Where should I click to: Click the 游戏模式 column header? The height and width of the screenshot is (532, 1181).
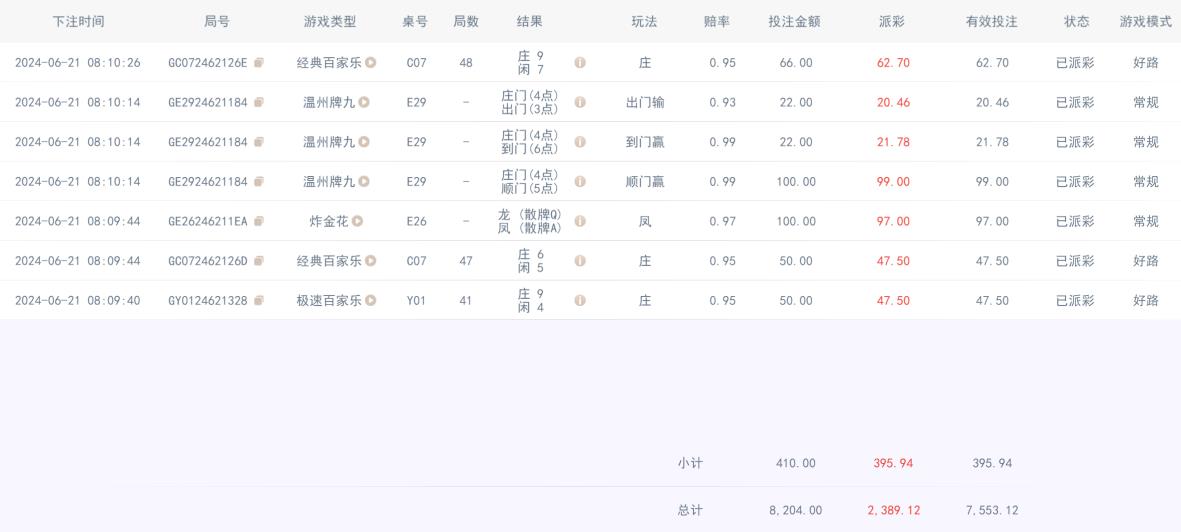[1146, 22]
